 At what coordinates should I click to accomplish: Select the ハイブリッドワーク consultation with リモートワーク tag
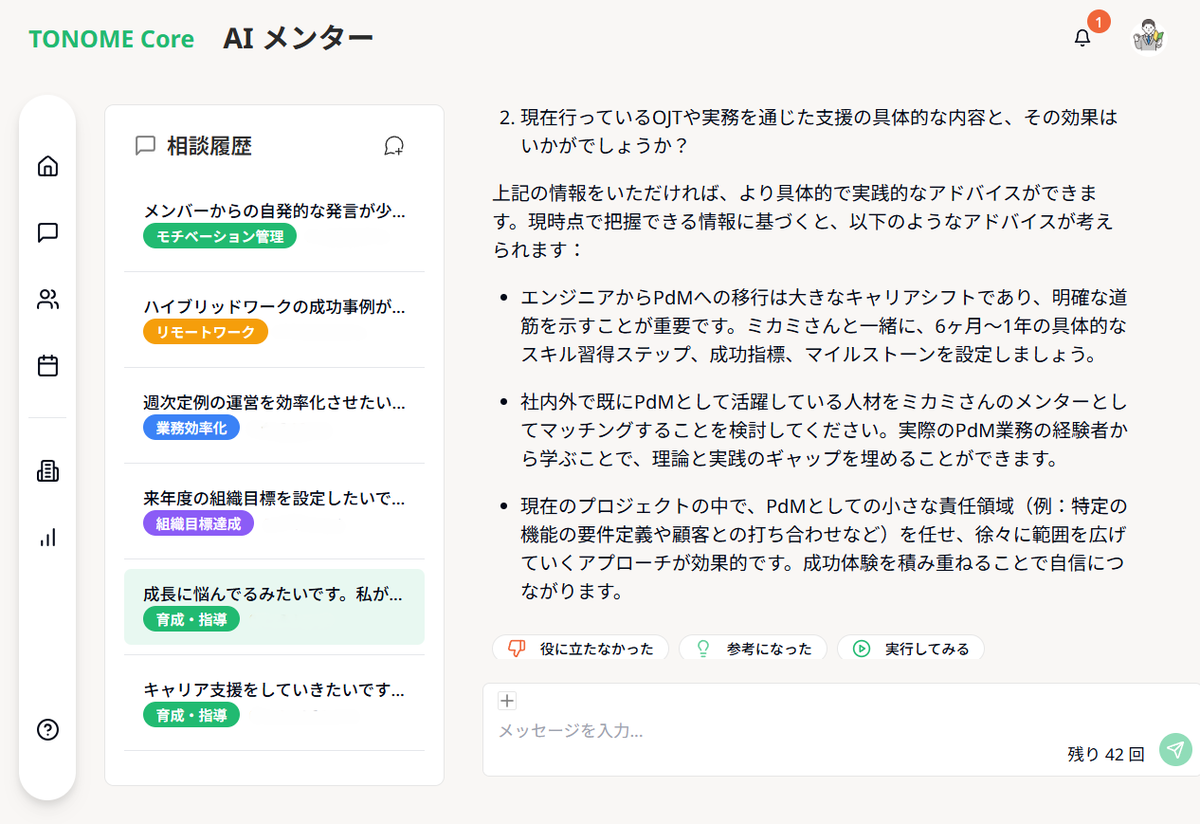coord(274,320)
